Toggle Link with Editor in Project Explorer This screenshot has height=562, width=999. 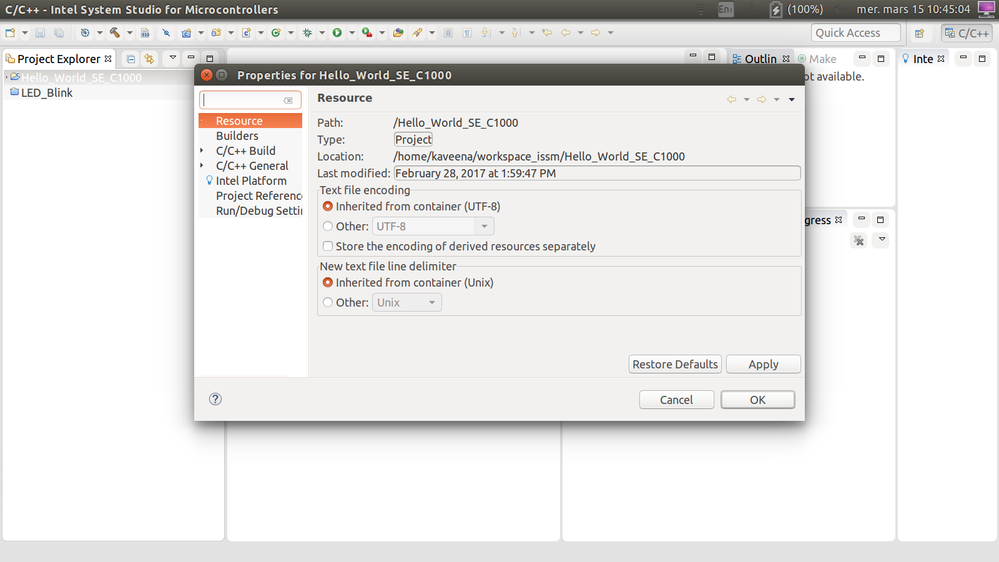(149, 59)
